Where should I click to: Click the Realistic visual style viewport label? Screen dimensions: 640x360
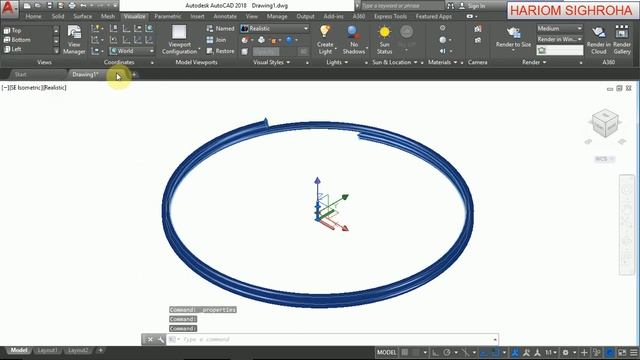click(x=54, y=88)
